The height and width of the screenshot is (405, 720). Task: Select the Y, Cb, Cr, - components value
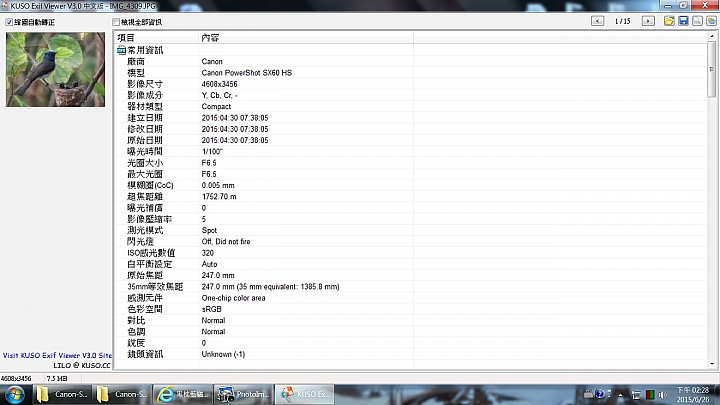pyautogui.click(x=219, y=95)
